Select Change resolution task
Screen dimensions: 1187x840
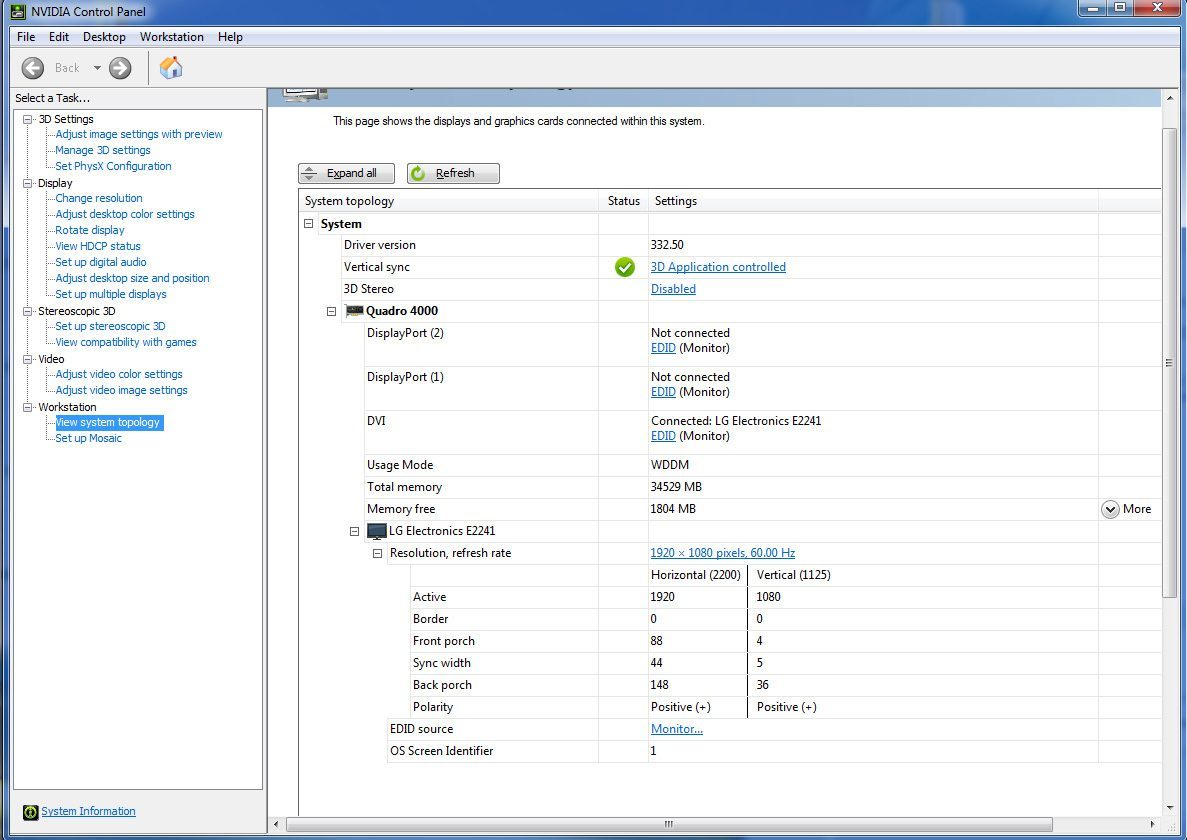click(99, 198)
